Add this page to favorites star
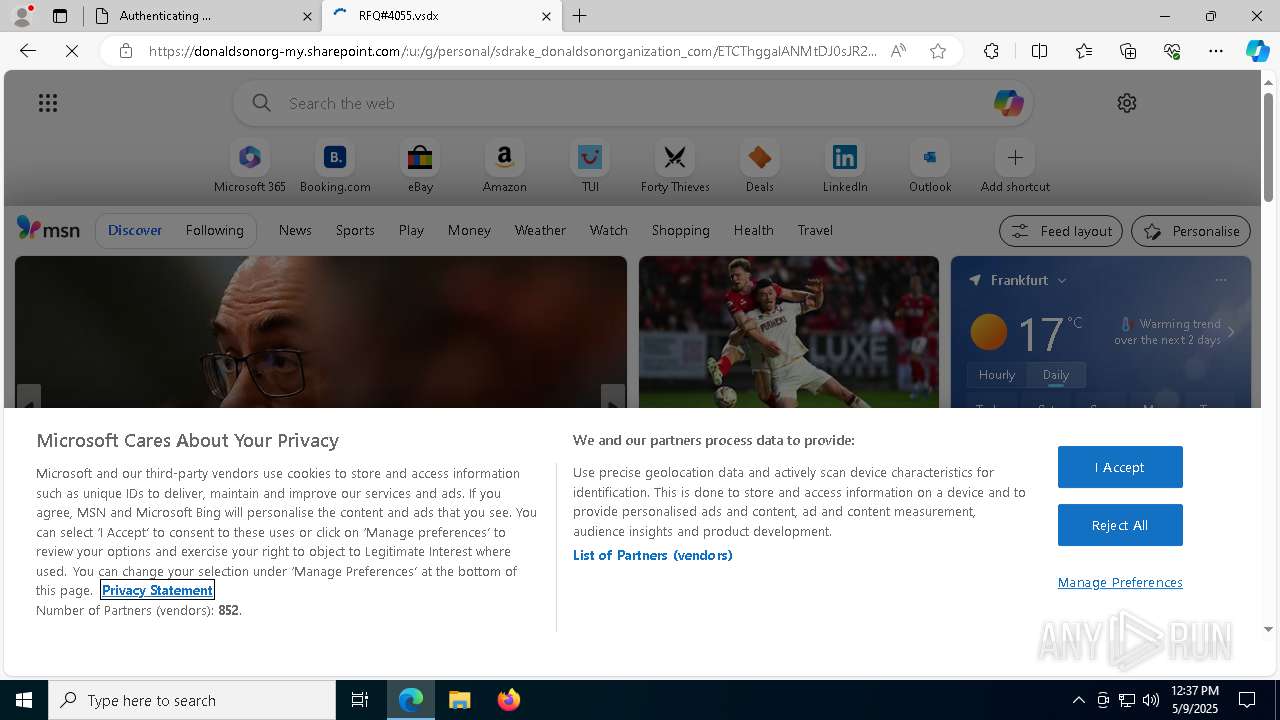The image size is (1280, 720). (x=938, y=51)
